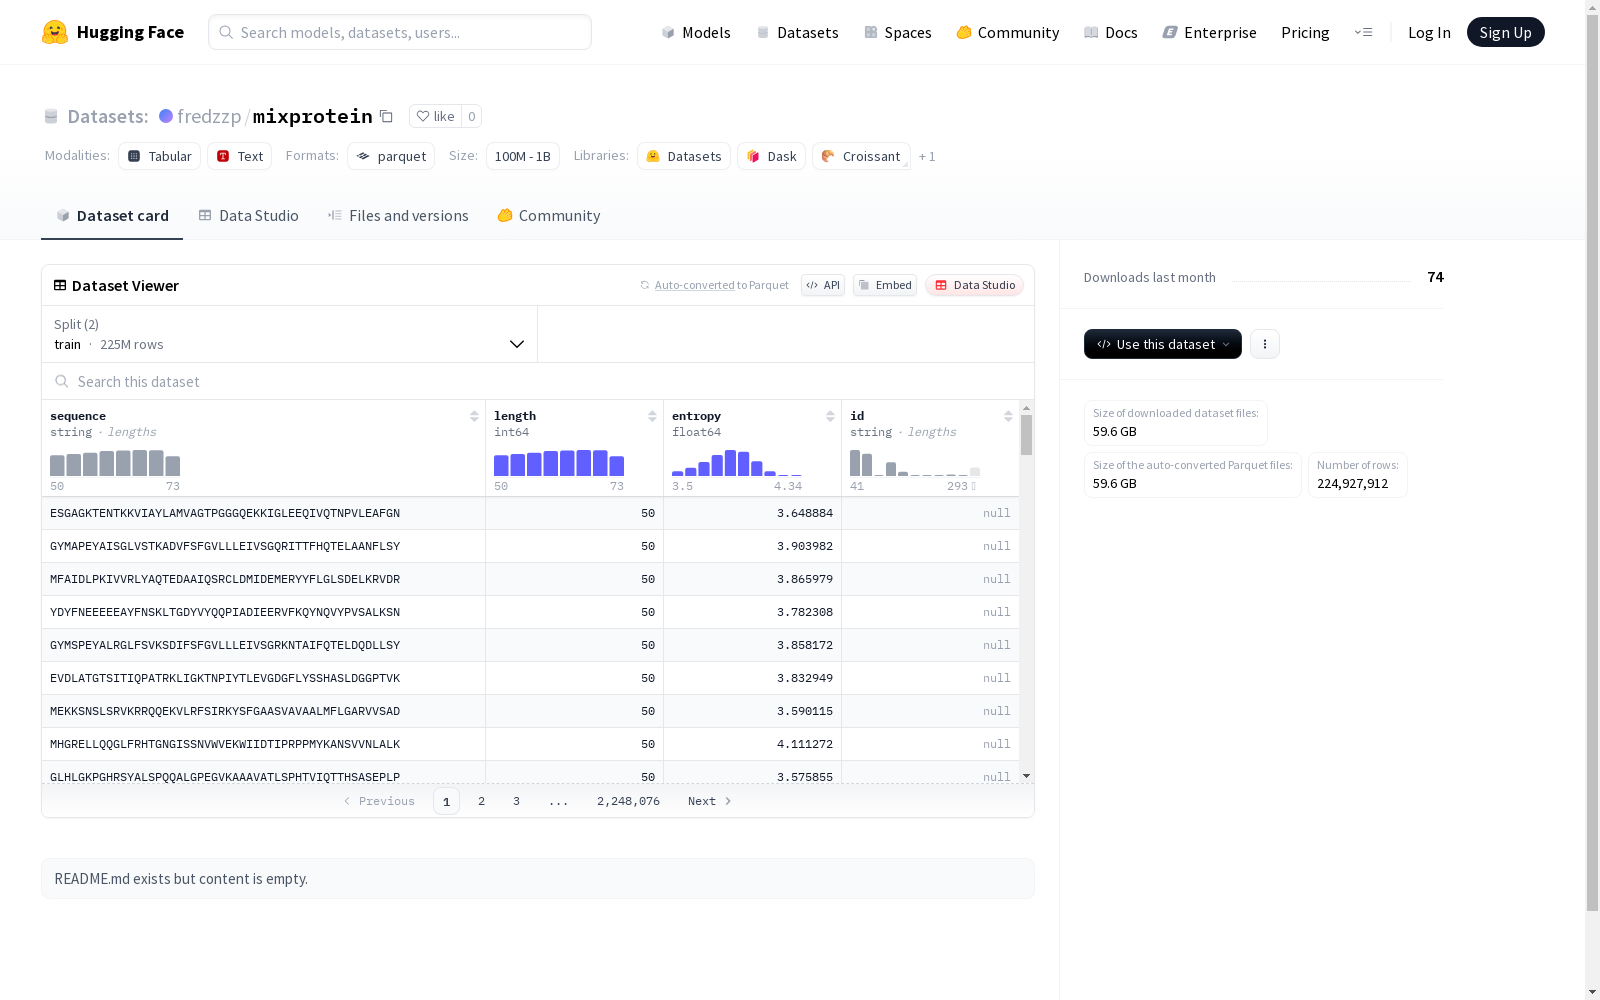Open the dataset Community tab

click(x=549, y=216)
